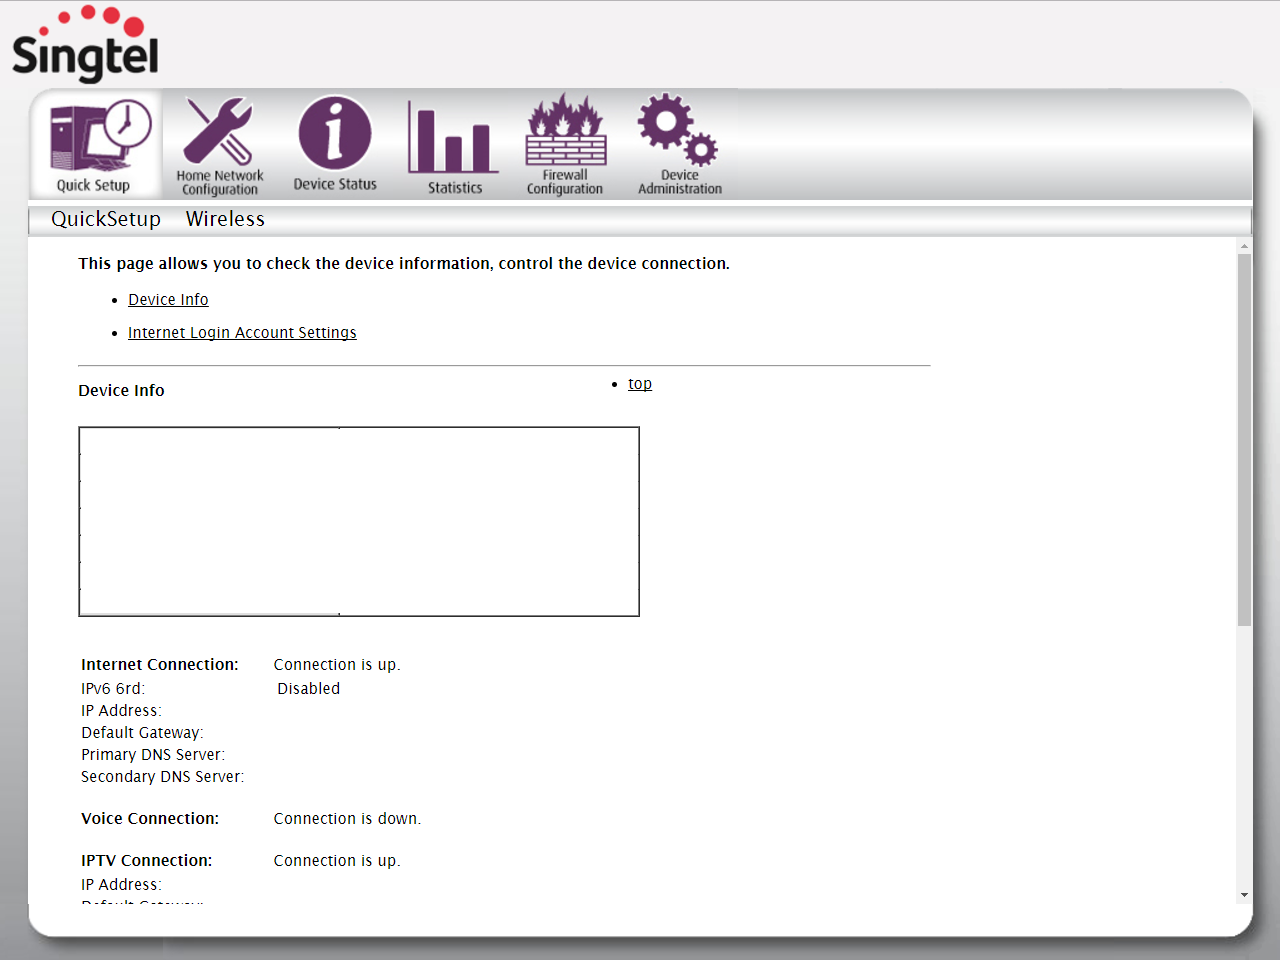This screenshot has height=961, width=1280.
Task: Click the Singtel logo
Action: point(85,44)
